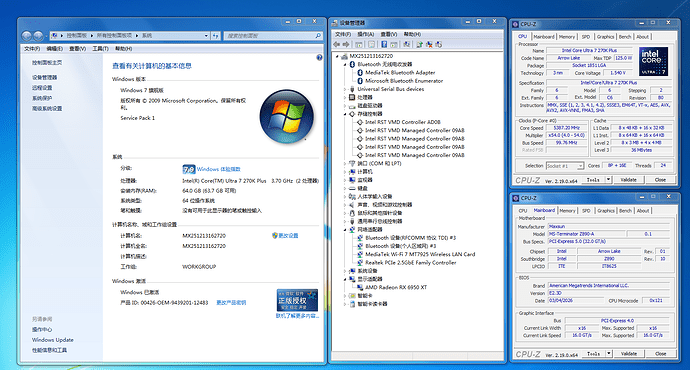This screenshot has height=370, width=690.
Task: Click the magnifier icon in the search box
Action: pyautogui.click(x=318, y=36)
